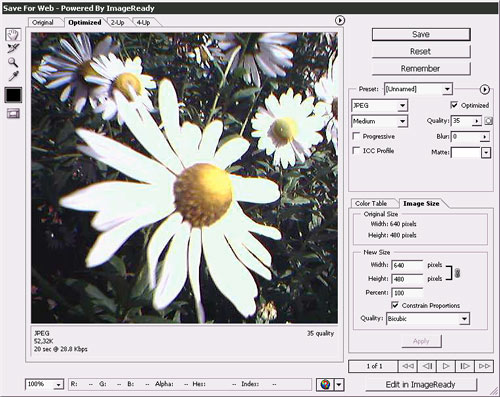Click the New Size Width field
The width and height of the screenshot is (500, 397).
(x=407, y=265)
